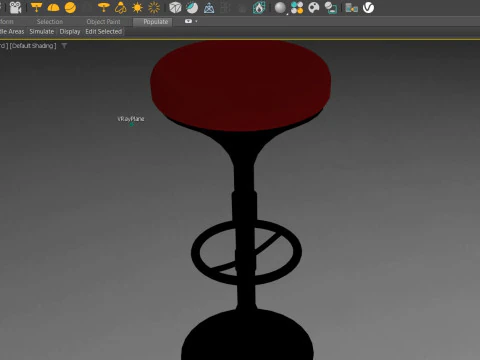The height and width of the screenshot is (360, 480).
Task: Switch to the Object Paint ribbon tab
Action: pos(103,22)
